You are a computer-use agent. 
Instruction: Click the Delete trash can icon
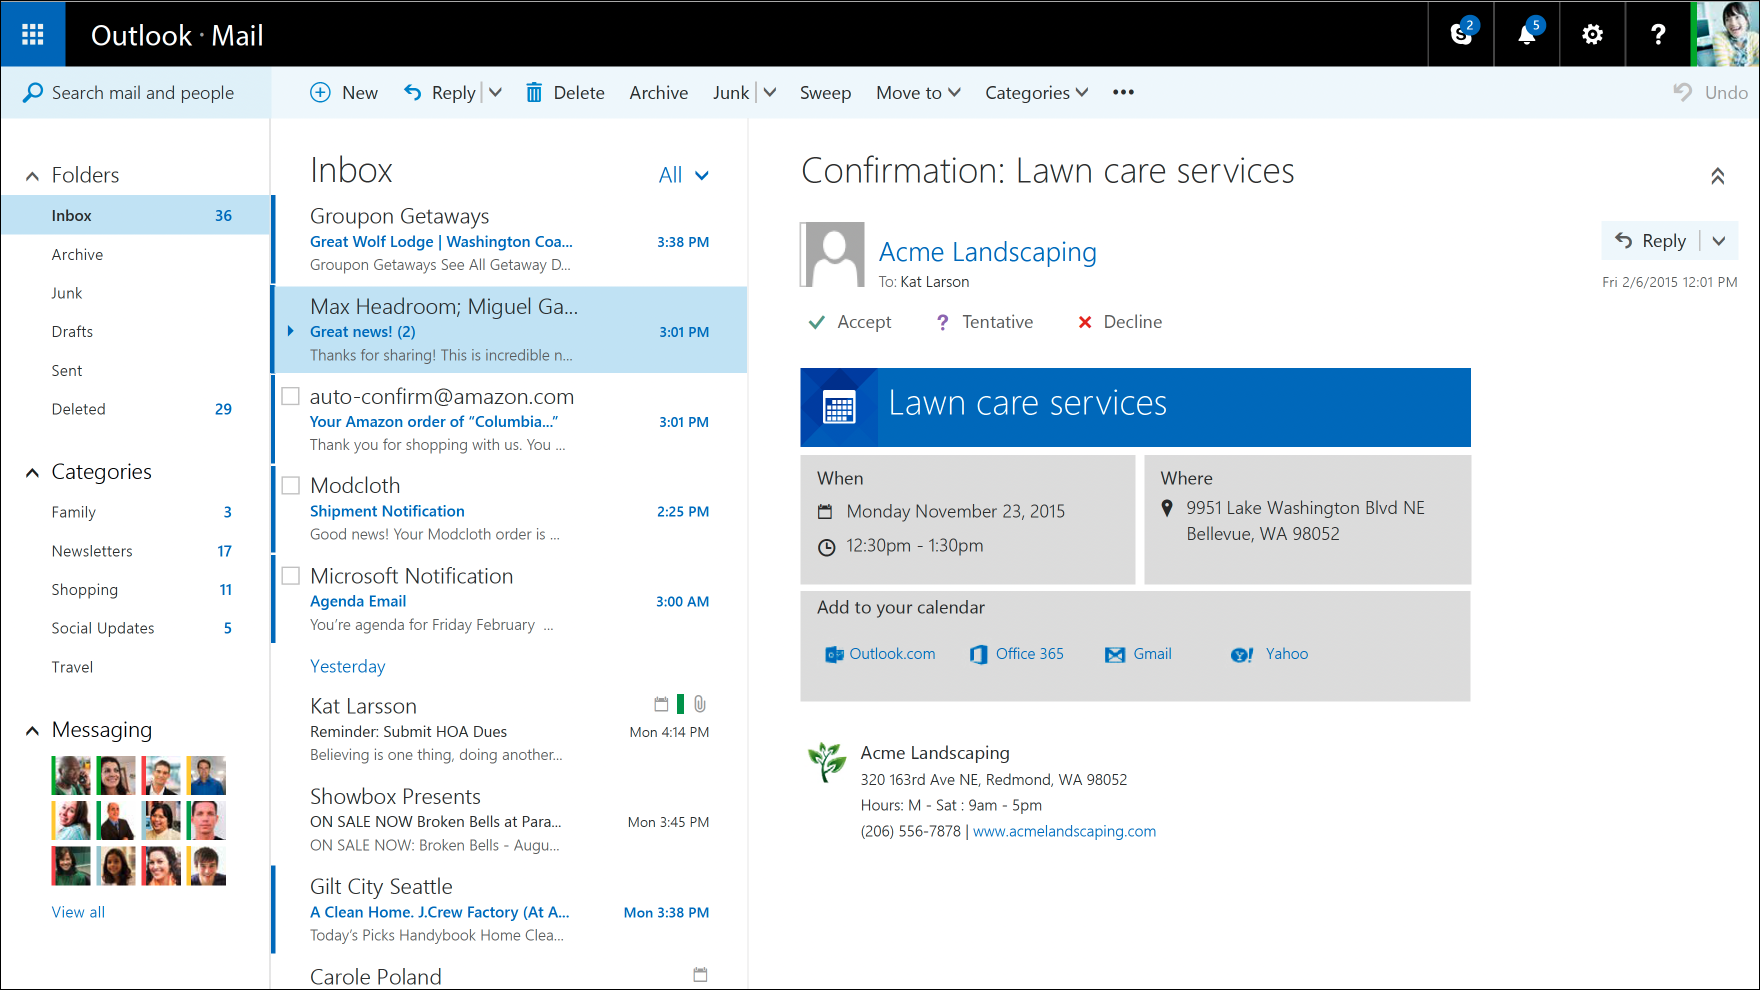[x=534, y=92]
